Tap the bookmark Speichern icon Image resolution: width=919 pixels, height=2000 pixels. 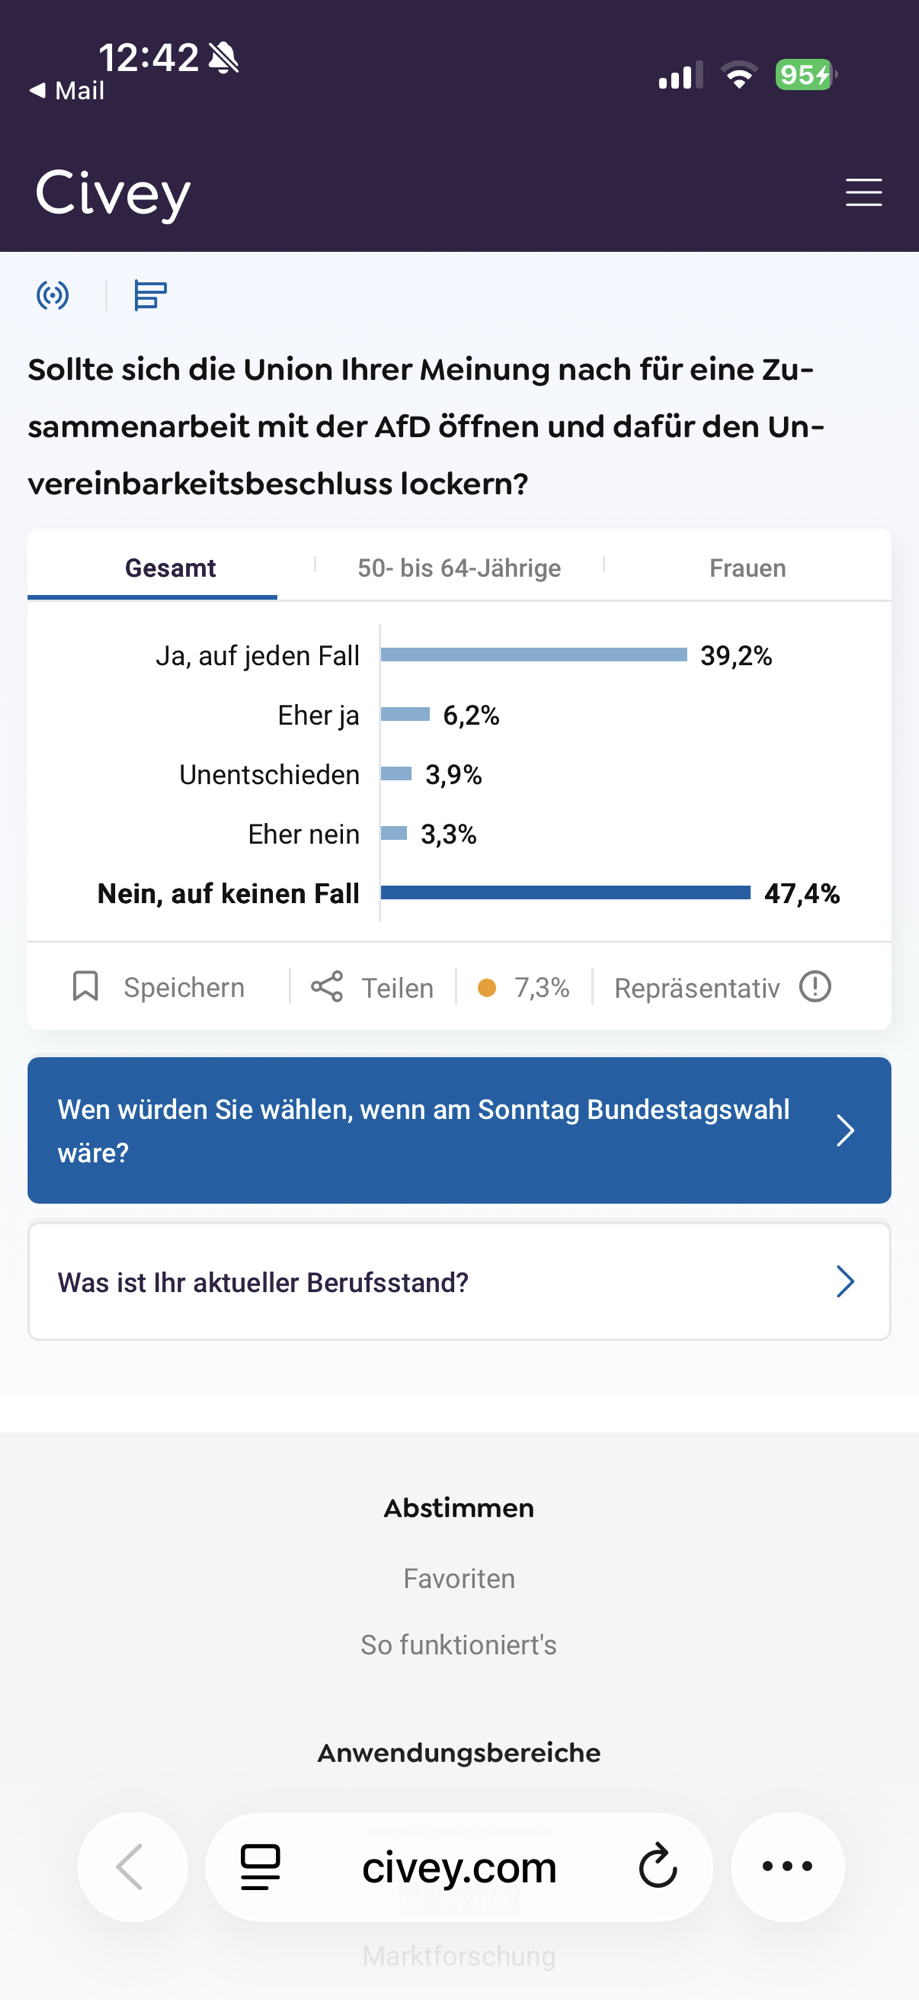click(x=86, y=987)
